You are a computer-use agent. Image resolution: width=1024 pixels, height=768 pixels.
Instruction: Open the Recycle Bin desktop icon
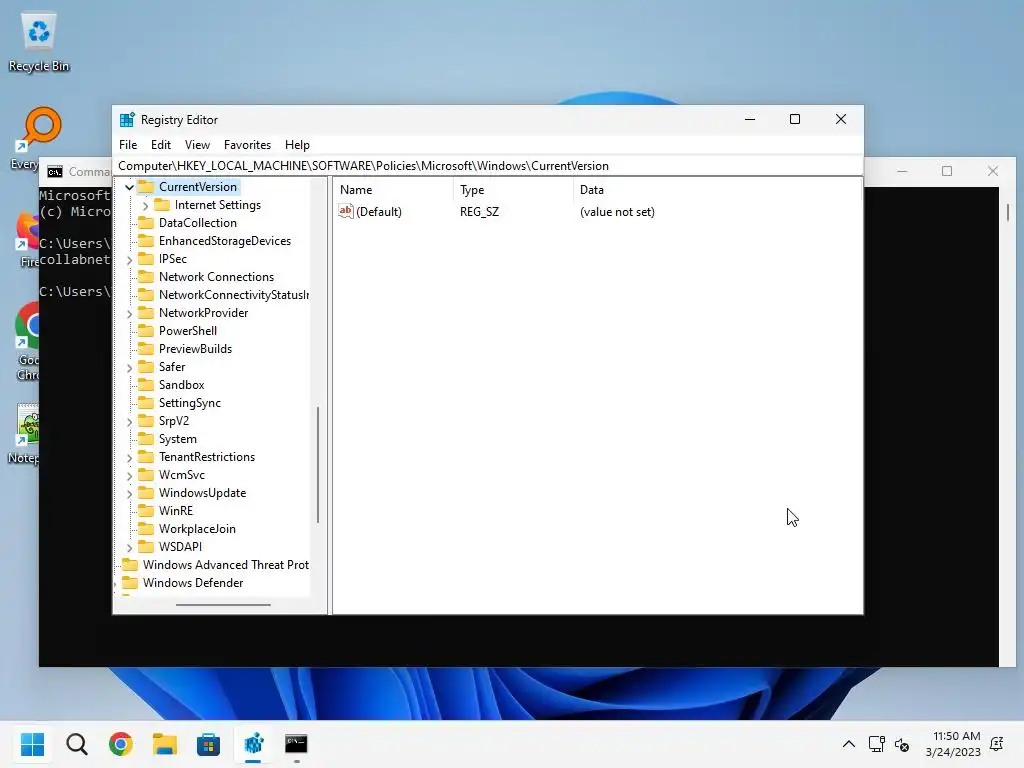tap(39, 42)
